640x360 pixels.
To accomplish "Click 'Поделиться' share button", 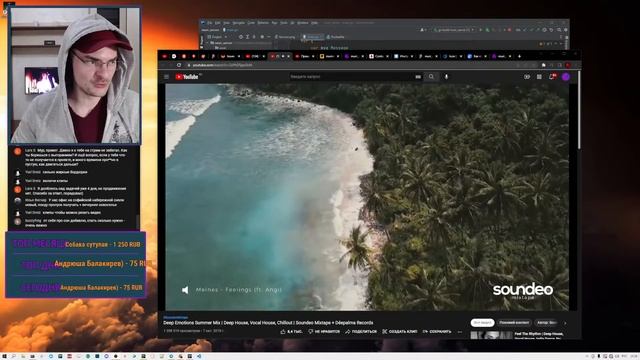I will point(361,331).
